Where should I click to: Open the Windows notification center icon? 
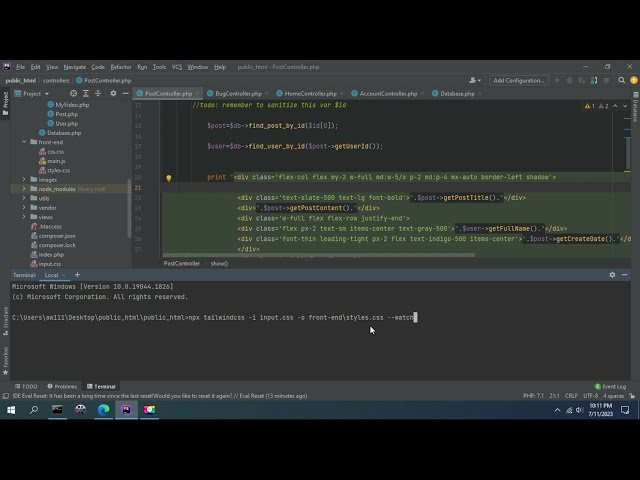point(625,410)
